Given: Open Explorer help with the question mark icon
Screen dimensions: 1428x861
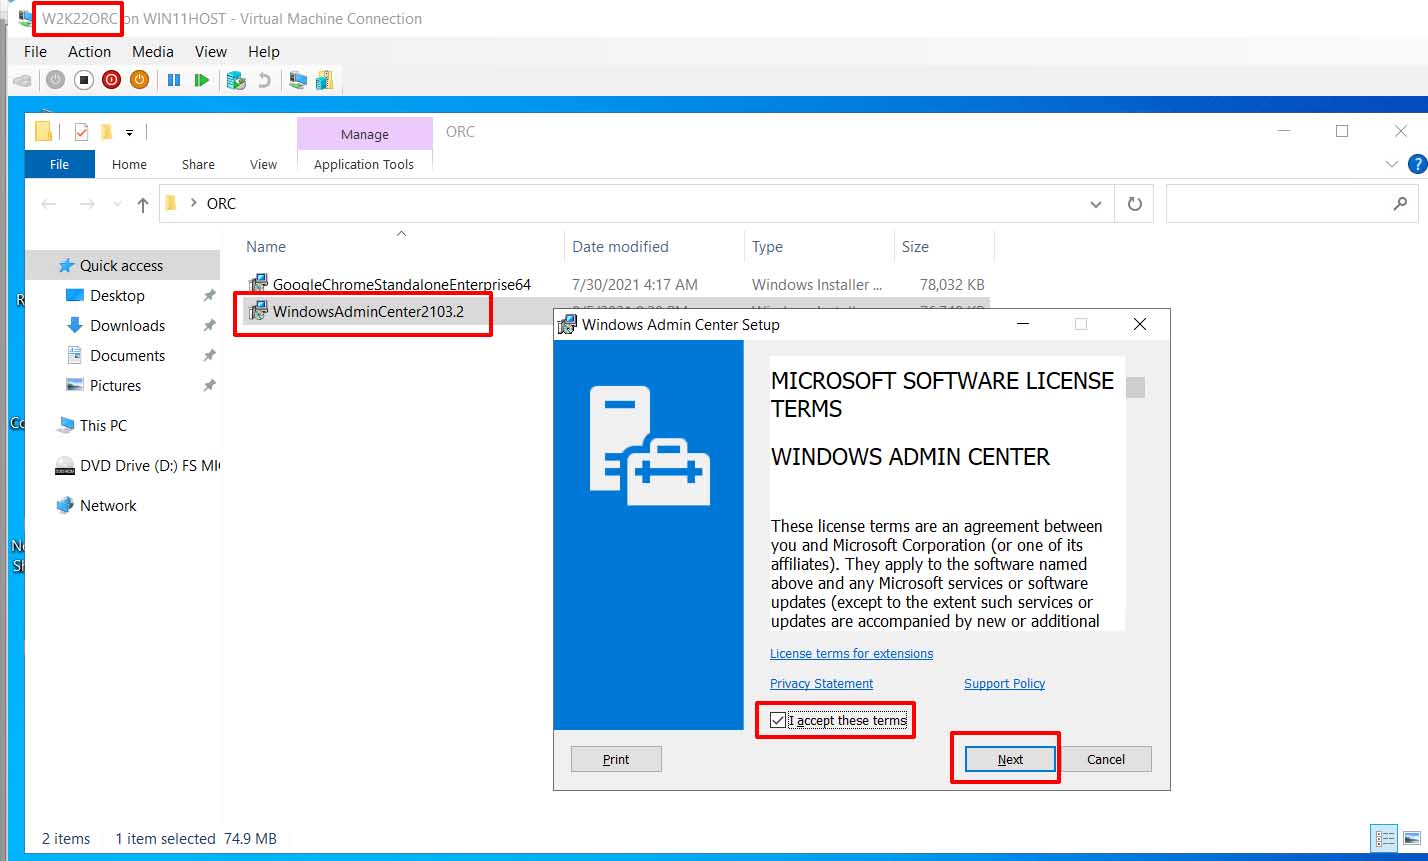Looking at the screenshot, I should (x=1417, y=164).
